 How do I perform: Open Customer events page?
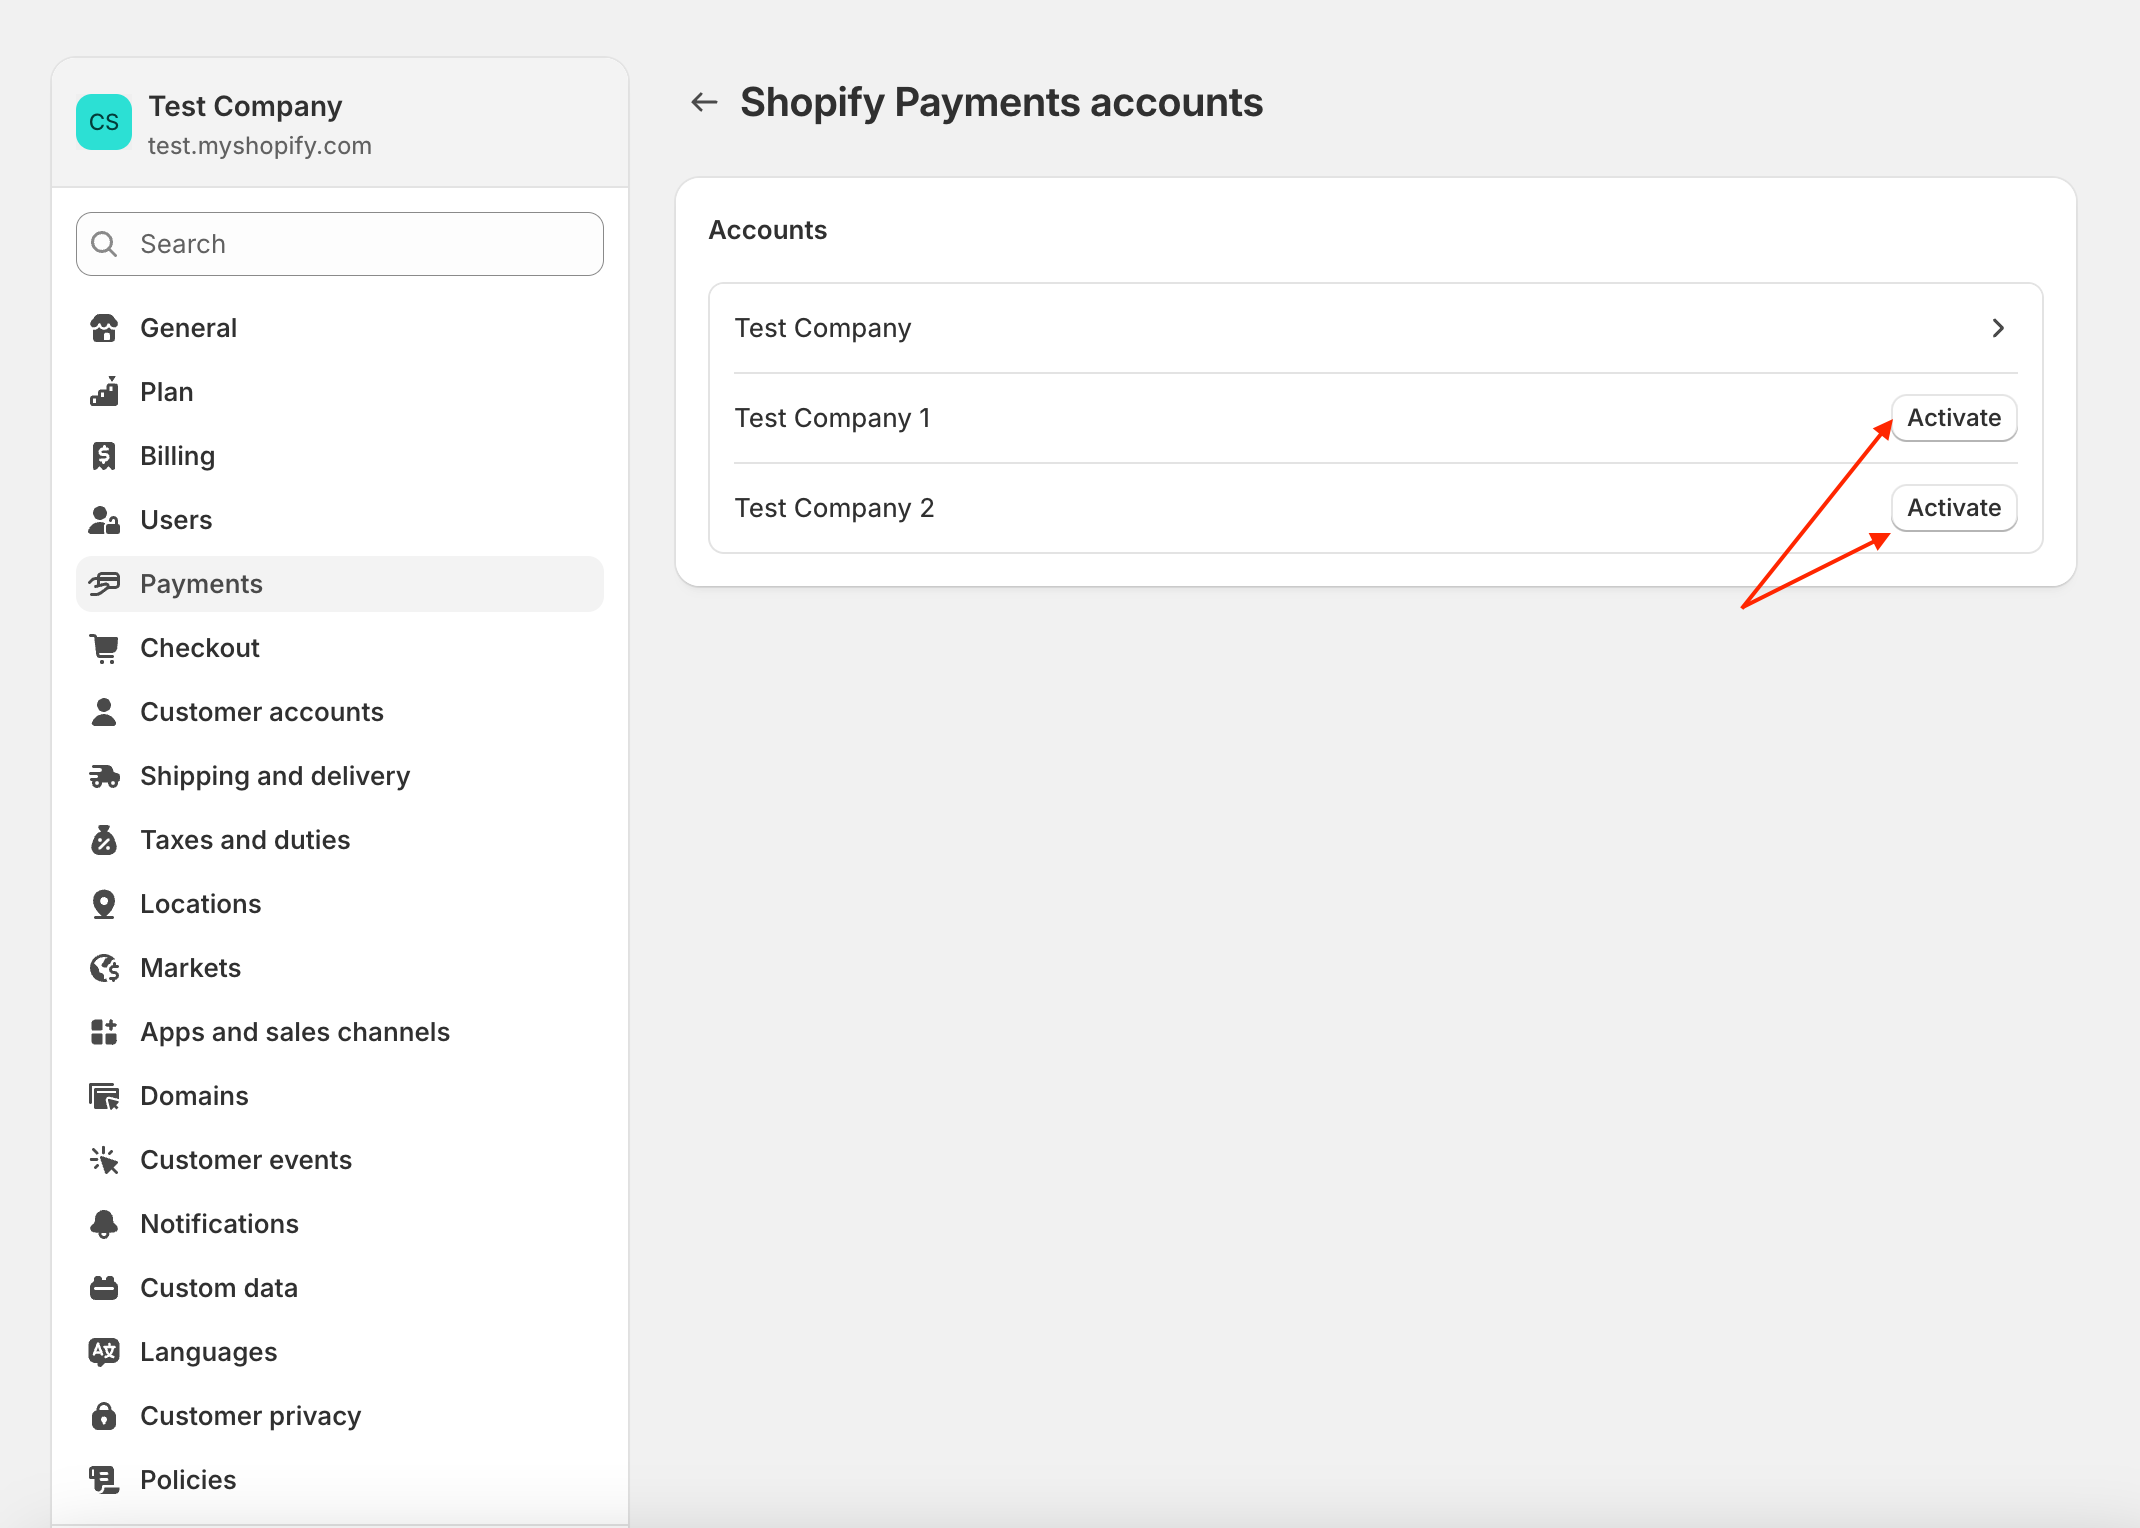340,1160
